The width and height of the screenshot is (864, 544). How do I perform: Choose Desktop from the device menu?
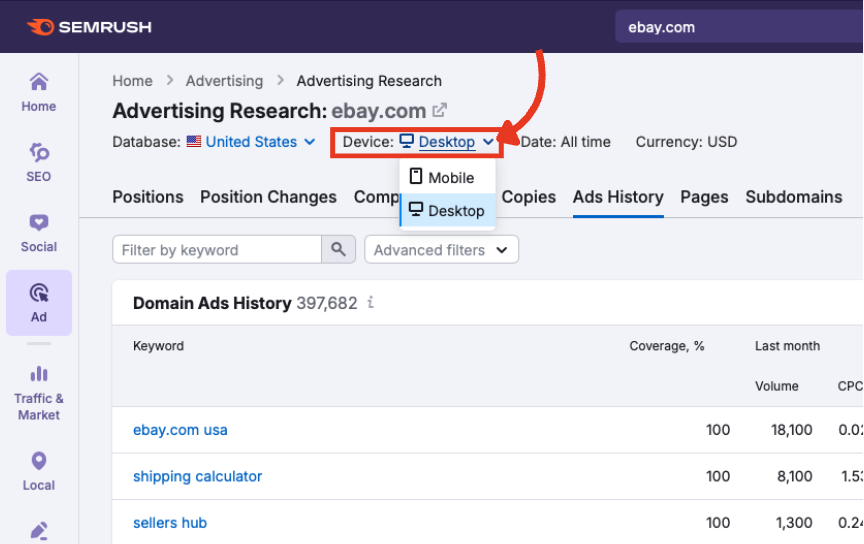click(448, 211)
